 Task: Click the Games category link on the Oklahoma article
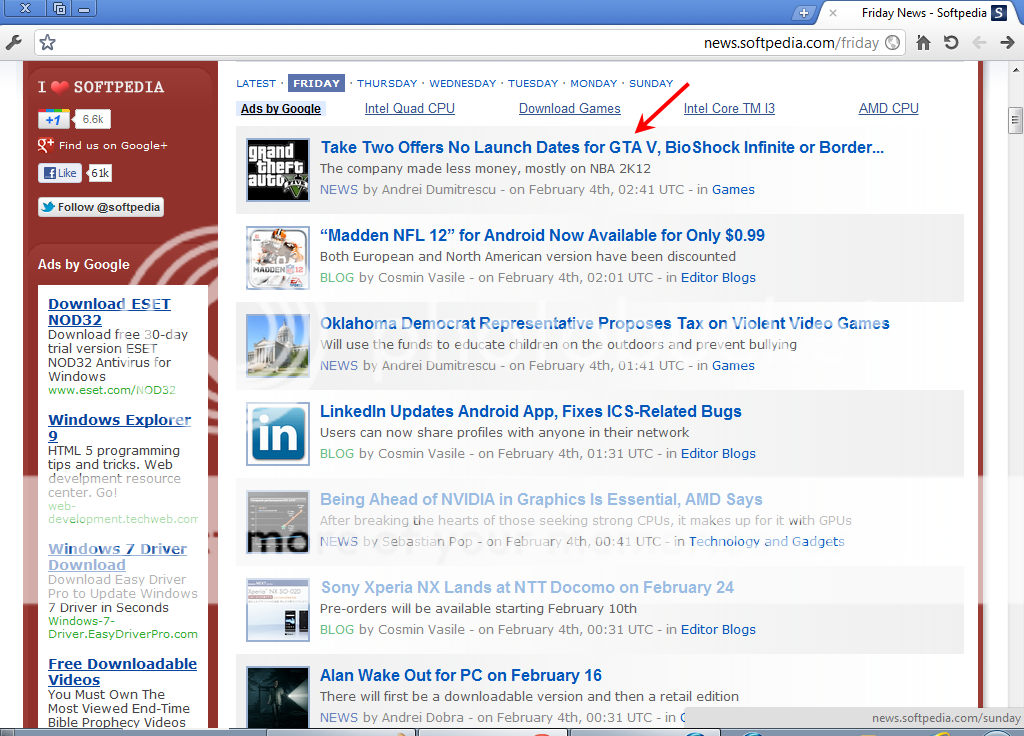733,366
